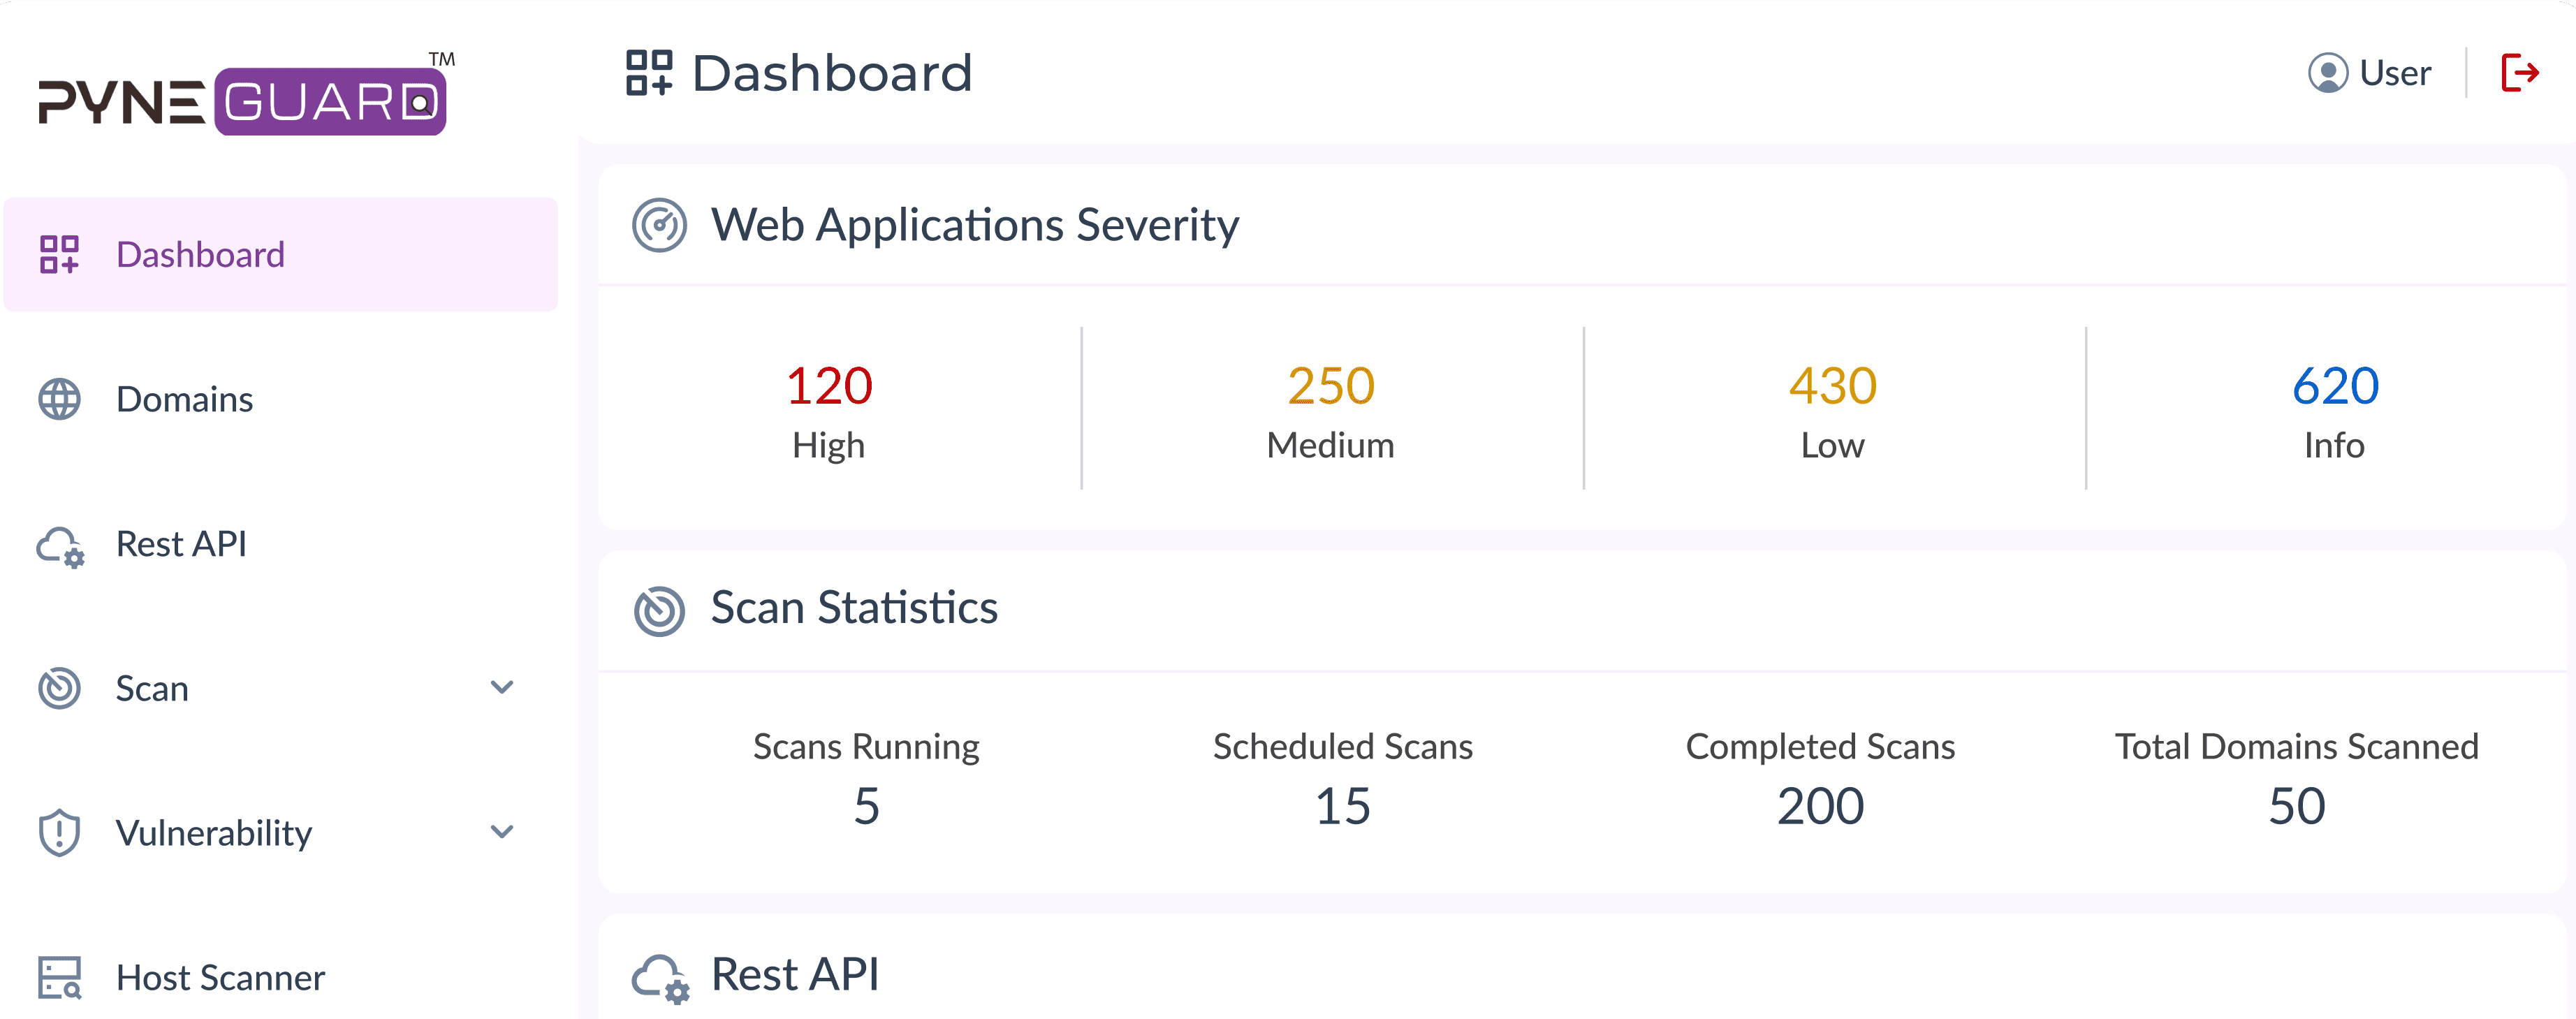This screenshot has width=2576, height=1019.
Task: Click the Scan radar icon in sidebar
Action: pos(60,688)
